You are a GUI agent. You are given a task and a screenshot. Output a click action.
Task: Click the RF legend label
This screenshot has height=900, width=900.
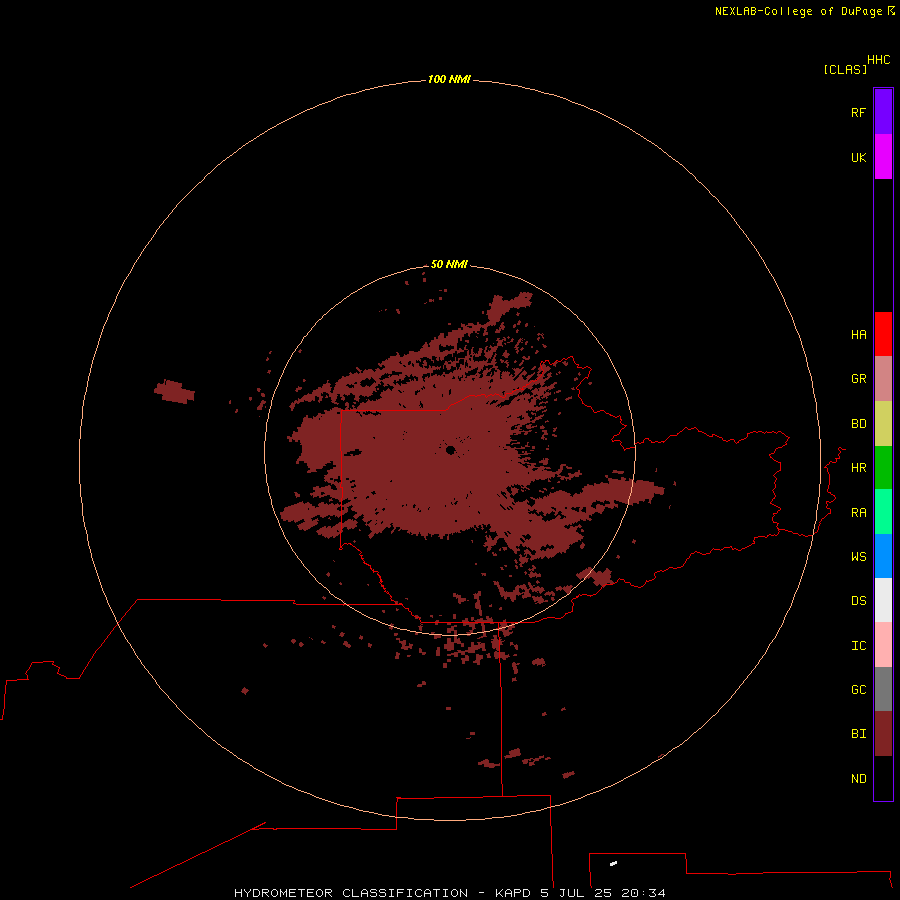point(858,112)
